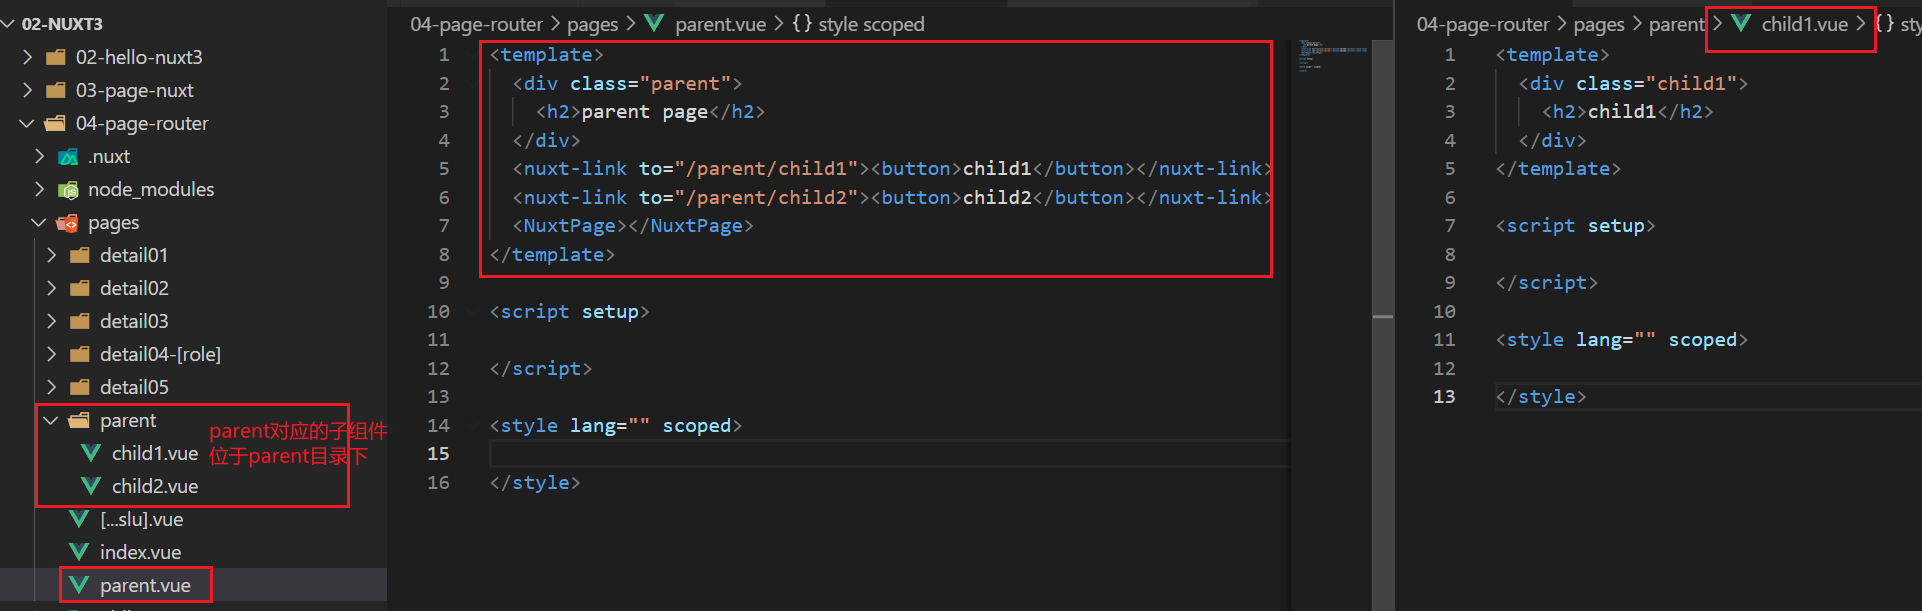This screenshot has width=1922, height=611.
Task: Click the 03-page-nuxt folder icon
Action: pyautogui.click(x=56, y=90)
